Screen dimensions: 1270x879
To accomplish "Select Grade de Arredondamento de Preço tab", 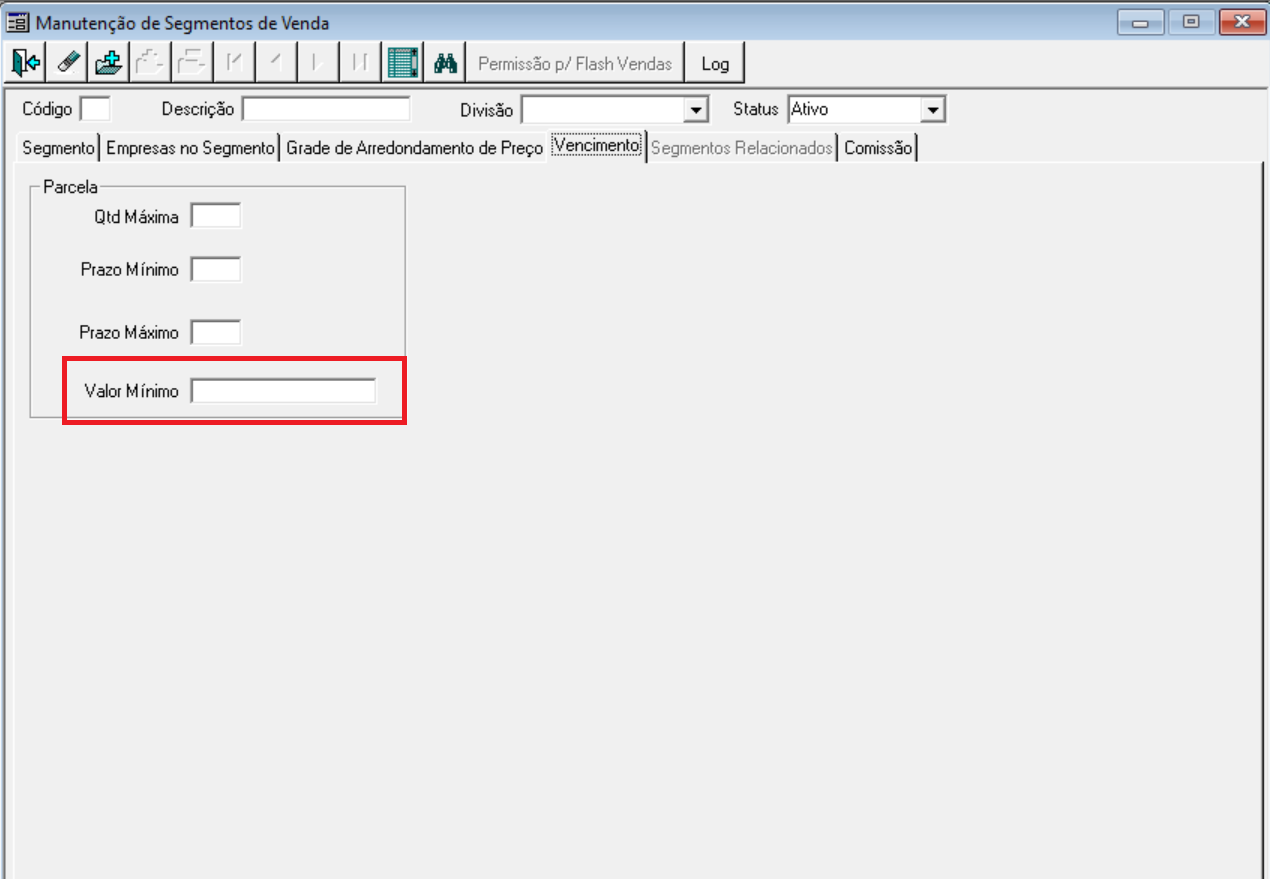I will [414, 148].
